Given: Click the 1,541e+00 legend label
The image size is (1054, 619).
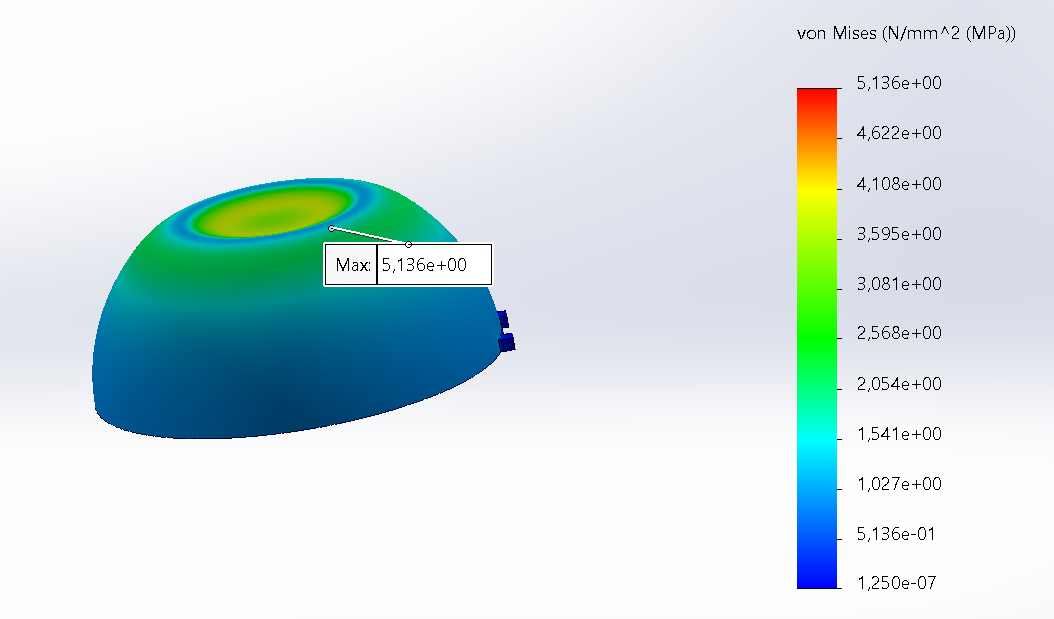Looking at the screenshot, I should pyautogui.click(x=899, y=434).
